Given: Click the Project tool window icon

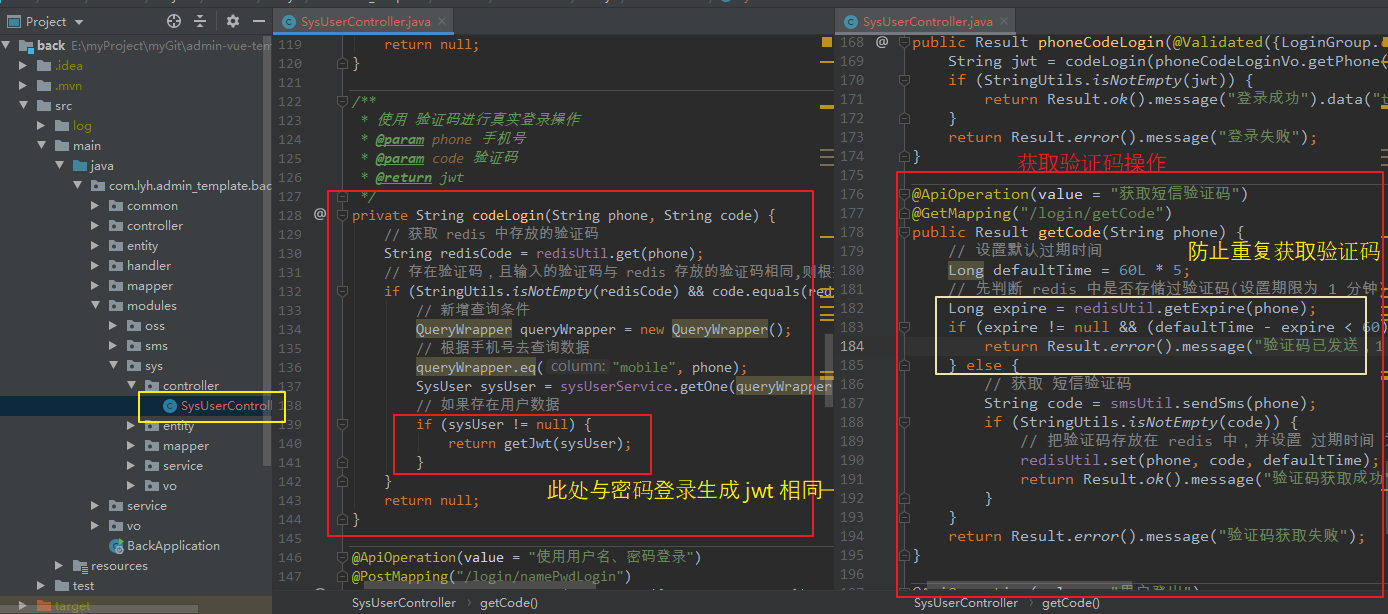Looking at the screenshot, I should point(12,21).
